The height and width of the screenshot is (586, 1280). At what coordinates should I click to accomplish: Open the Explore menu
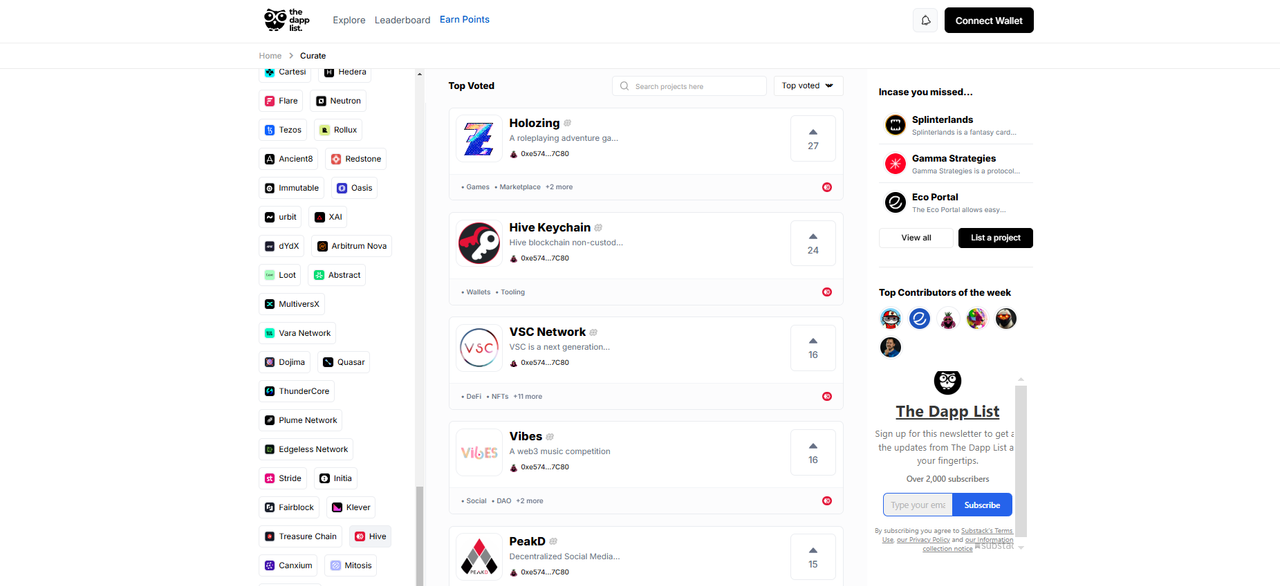coord(349,20)
